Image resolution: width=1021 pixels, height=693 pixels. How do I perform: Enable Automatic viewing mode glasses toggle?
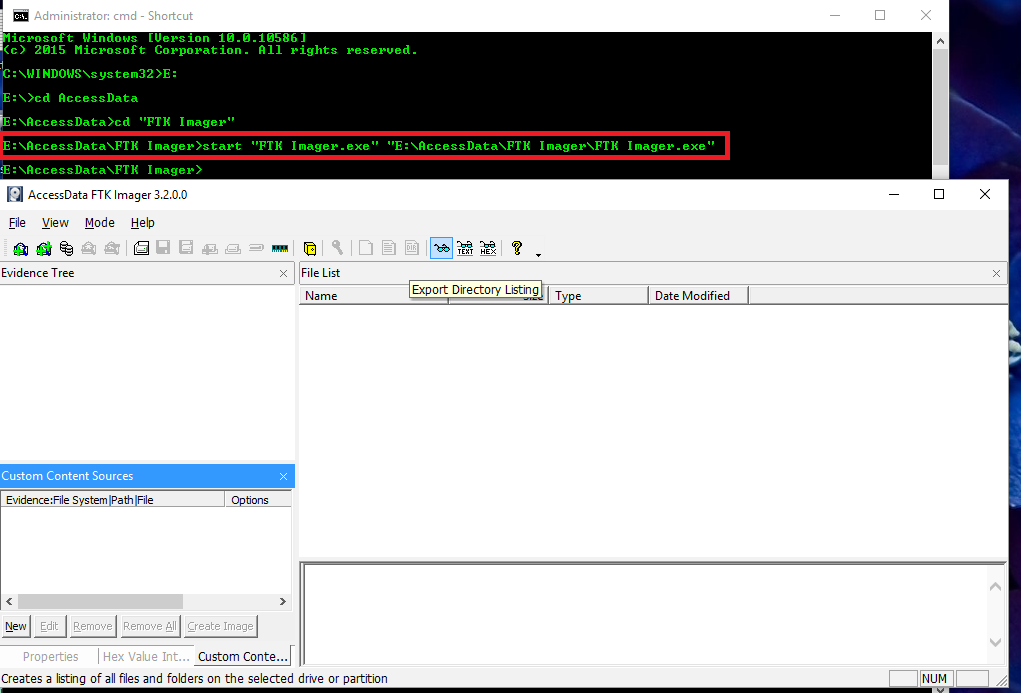point(440,248)
